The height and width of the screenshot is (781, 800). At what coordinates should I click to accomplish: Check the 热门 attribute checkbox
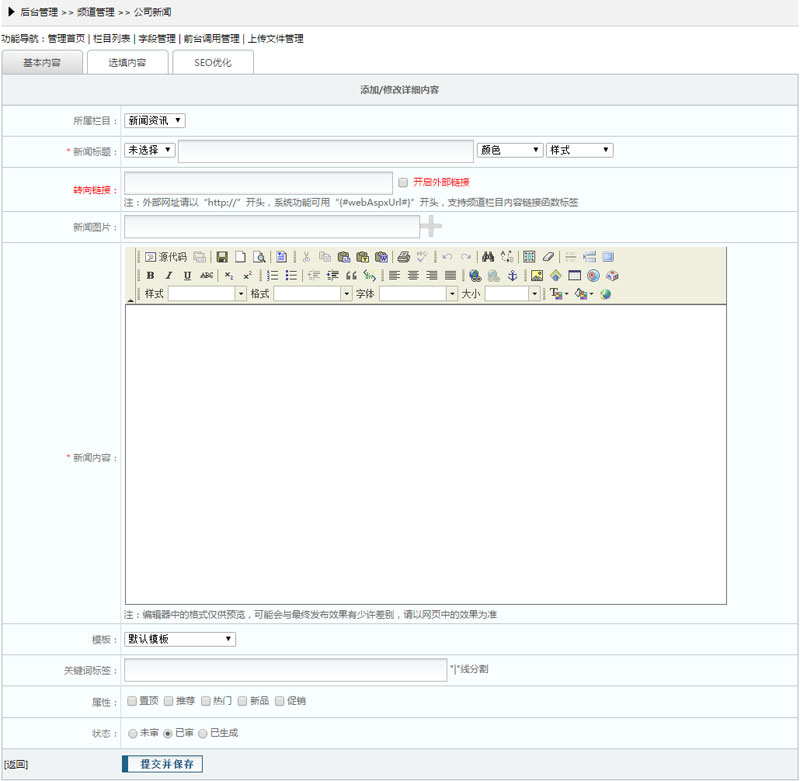click(206, 701)
